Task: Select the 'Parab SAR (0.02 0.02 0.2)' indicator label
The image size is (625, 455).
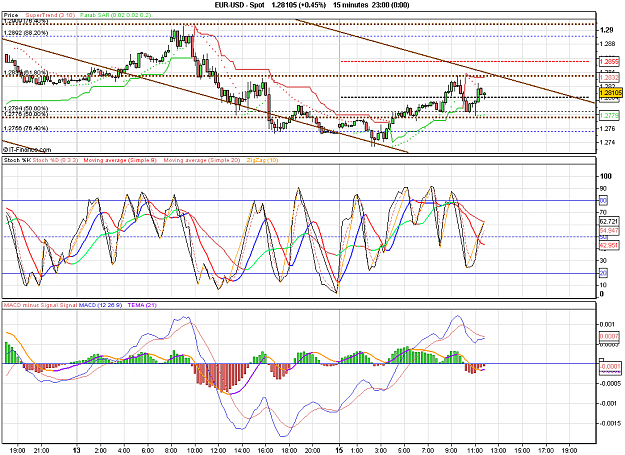Action: coord(115,15)
